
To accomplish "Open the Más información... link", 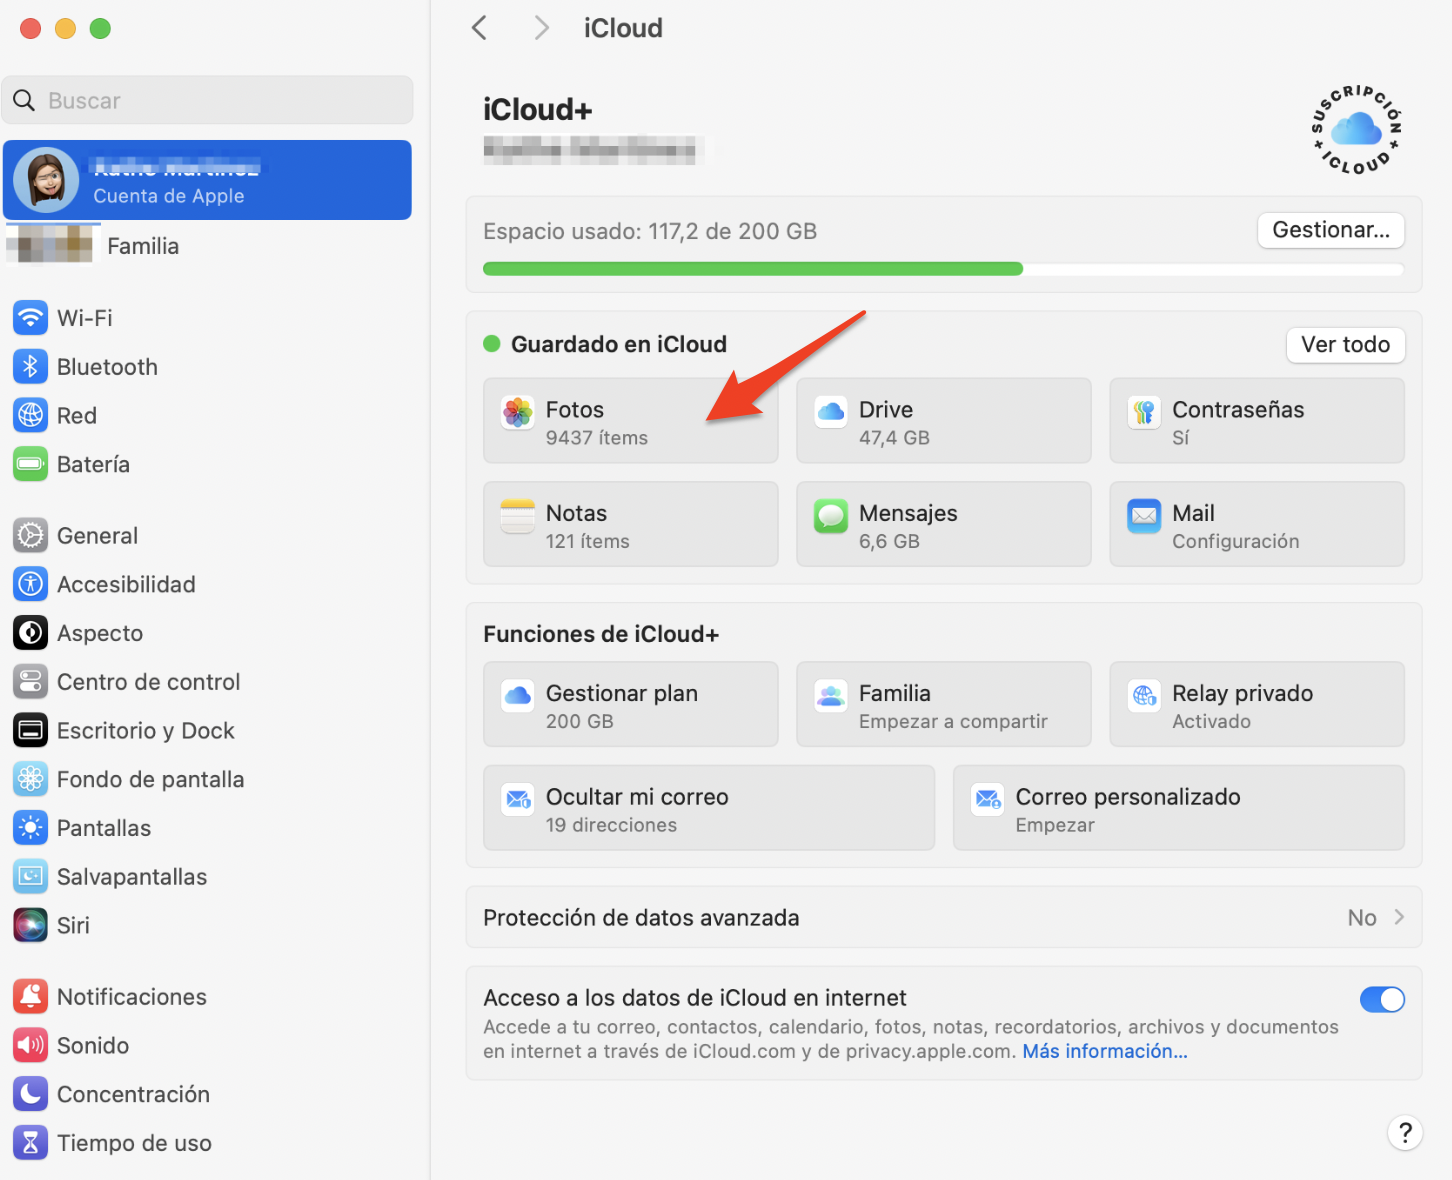I will pos(1105,1051).
